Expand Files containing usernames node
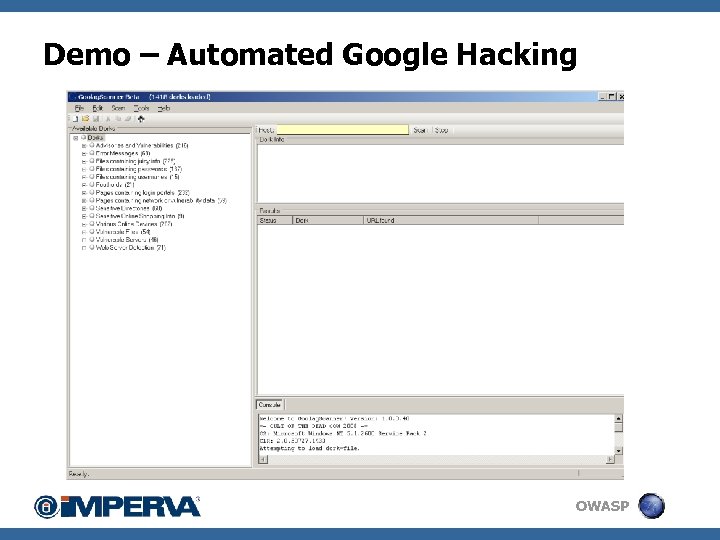The width and height of the screenshot is (720, 540). (84, 177)
